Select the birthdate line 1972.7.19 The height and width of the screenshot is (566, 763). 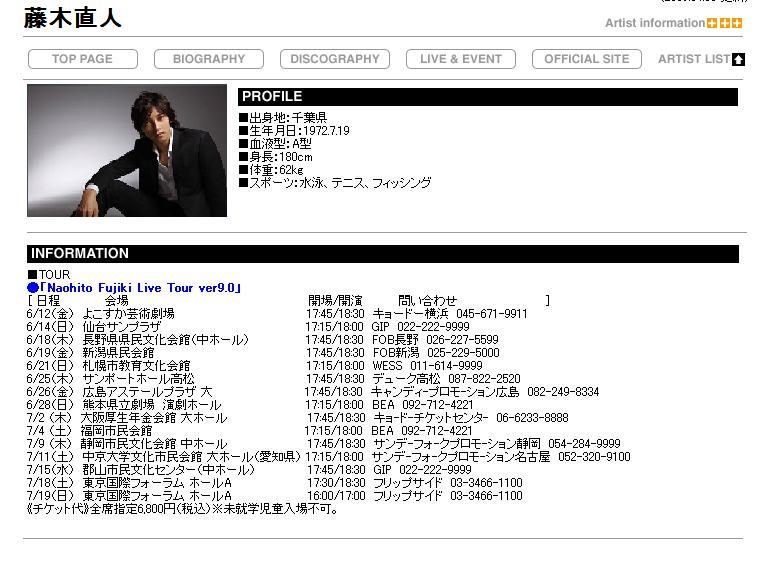(294, 130)
